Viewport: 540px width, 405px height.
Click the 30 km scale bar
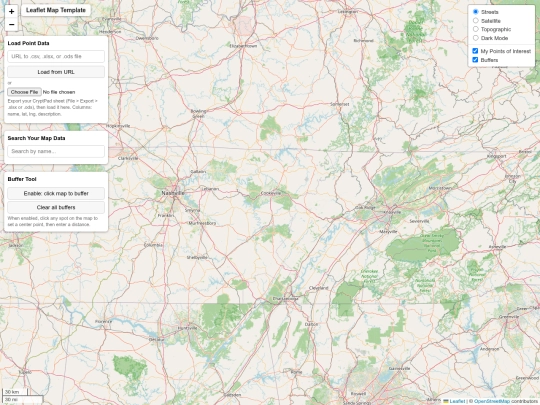point(15,392)
